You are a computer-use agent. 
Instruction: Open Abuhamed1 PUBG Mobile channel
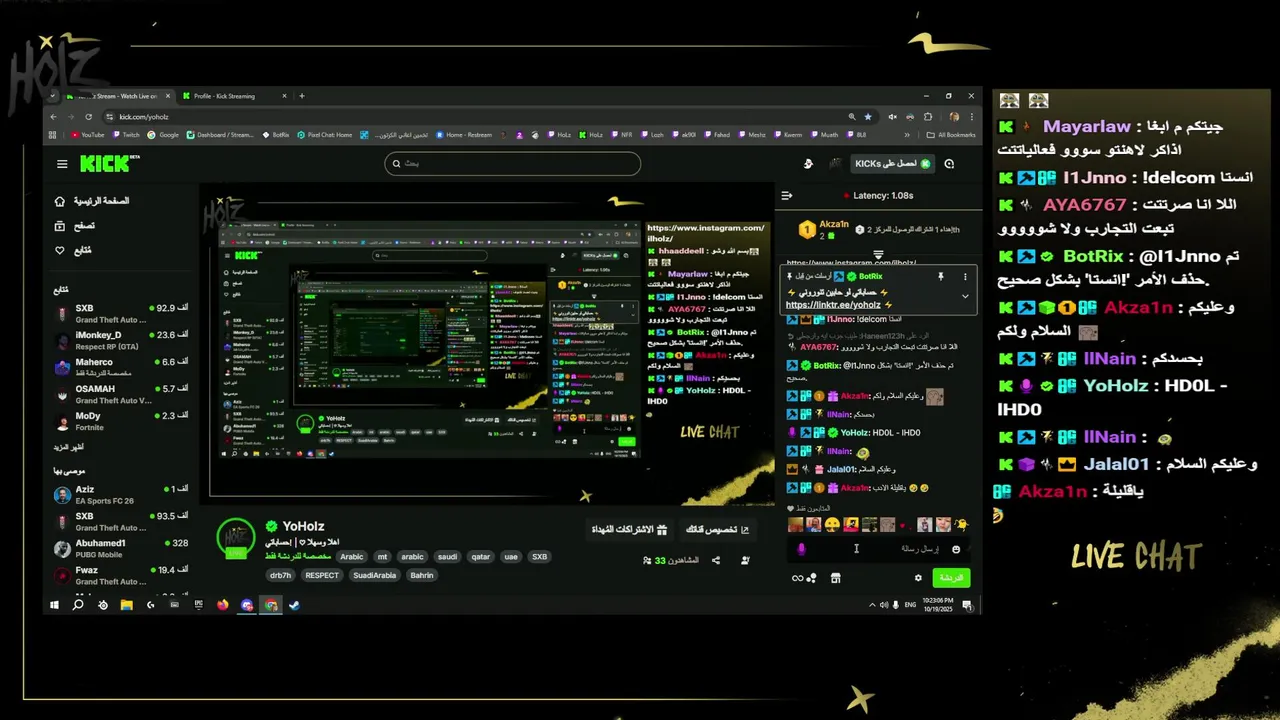coord(121,549)
